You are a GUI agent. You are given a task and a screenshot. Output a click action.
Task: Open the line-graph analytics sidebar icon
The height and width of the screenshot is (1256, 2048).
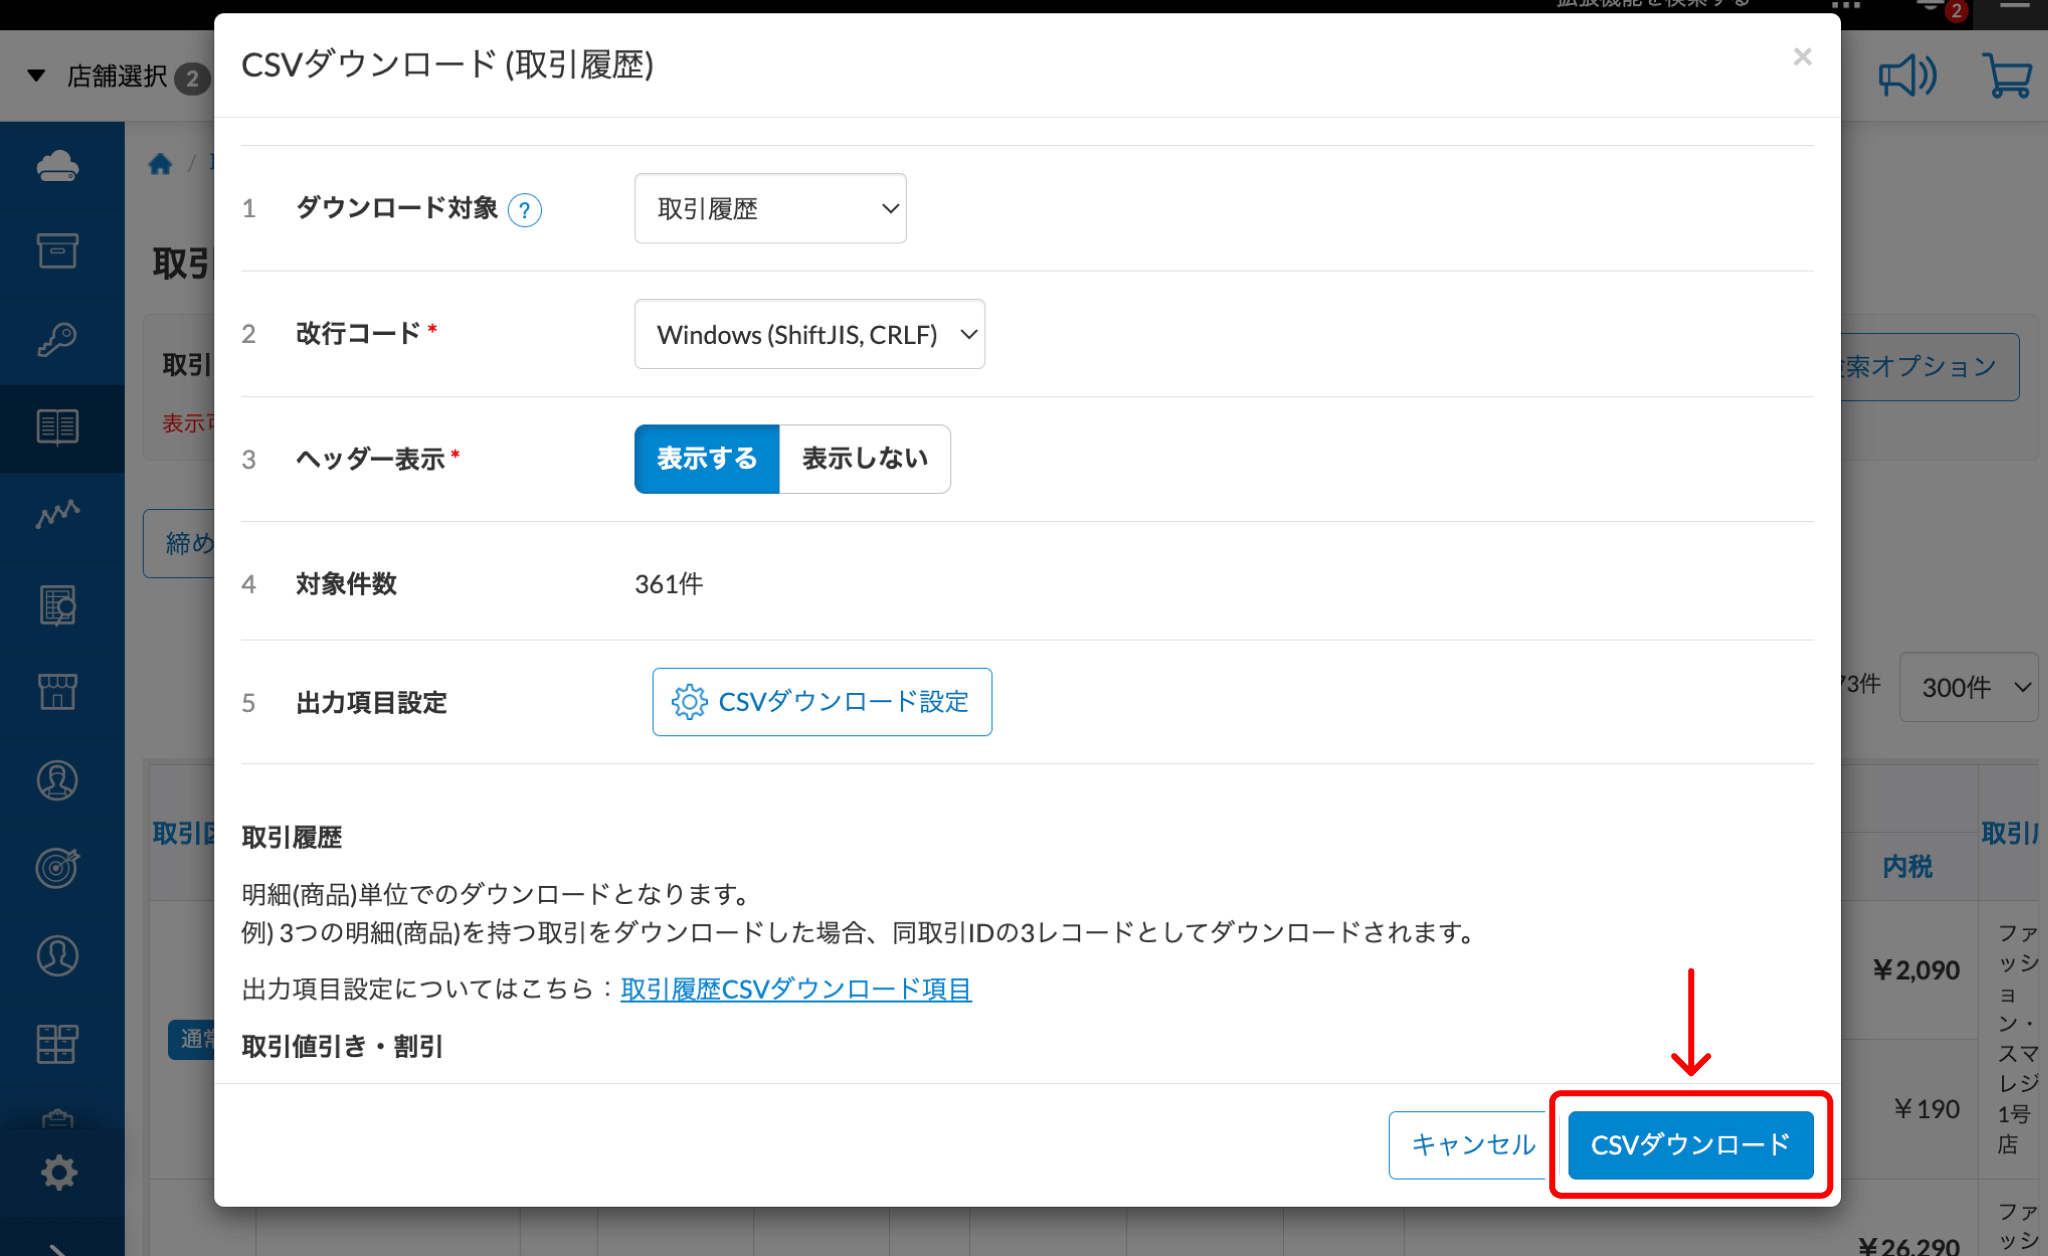click(x=58, y=514)
